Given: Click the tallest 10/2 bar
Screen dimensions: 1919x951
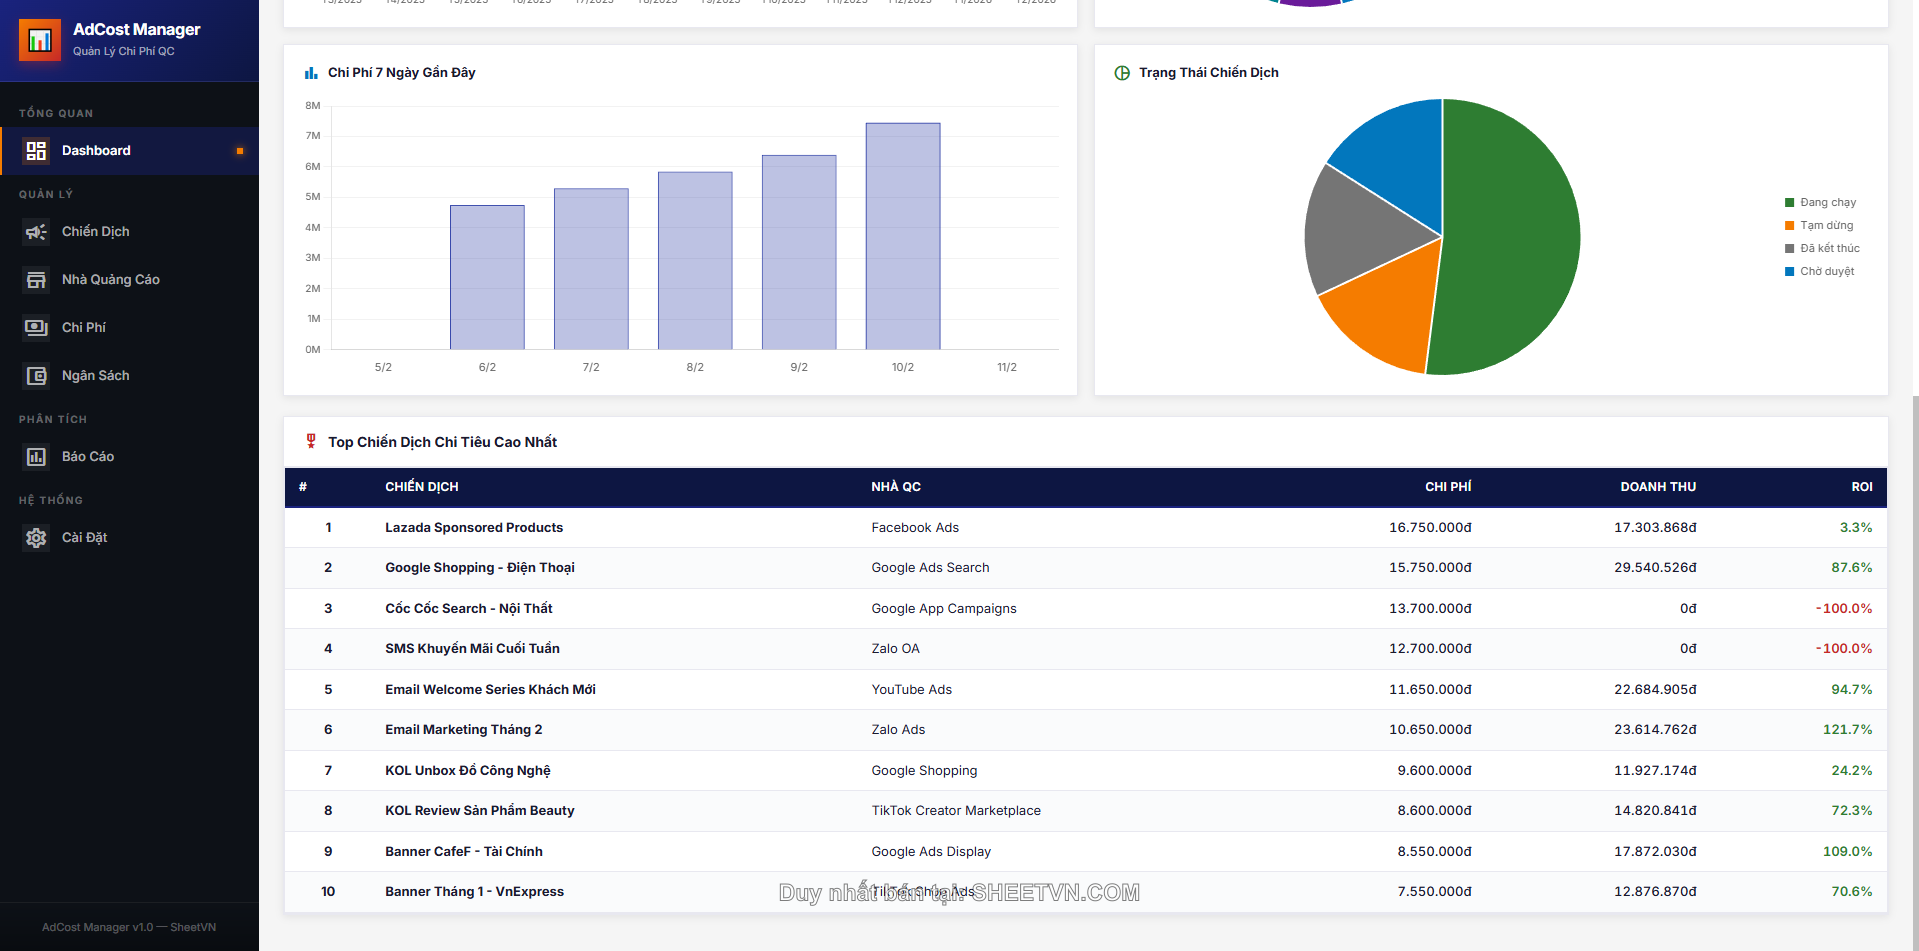Looking at the screenshot, I should pos(902,234).
